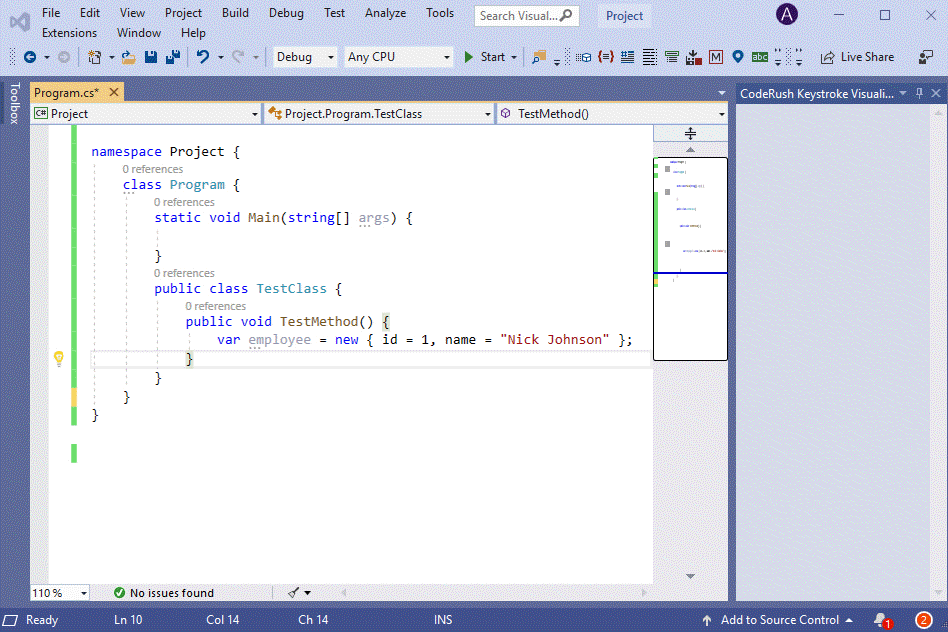948x632 pixels.
Task: Click the Undo icon in toolbar
Action: coord(204,57)
